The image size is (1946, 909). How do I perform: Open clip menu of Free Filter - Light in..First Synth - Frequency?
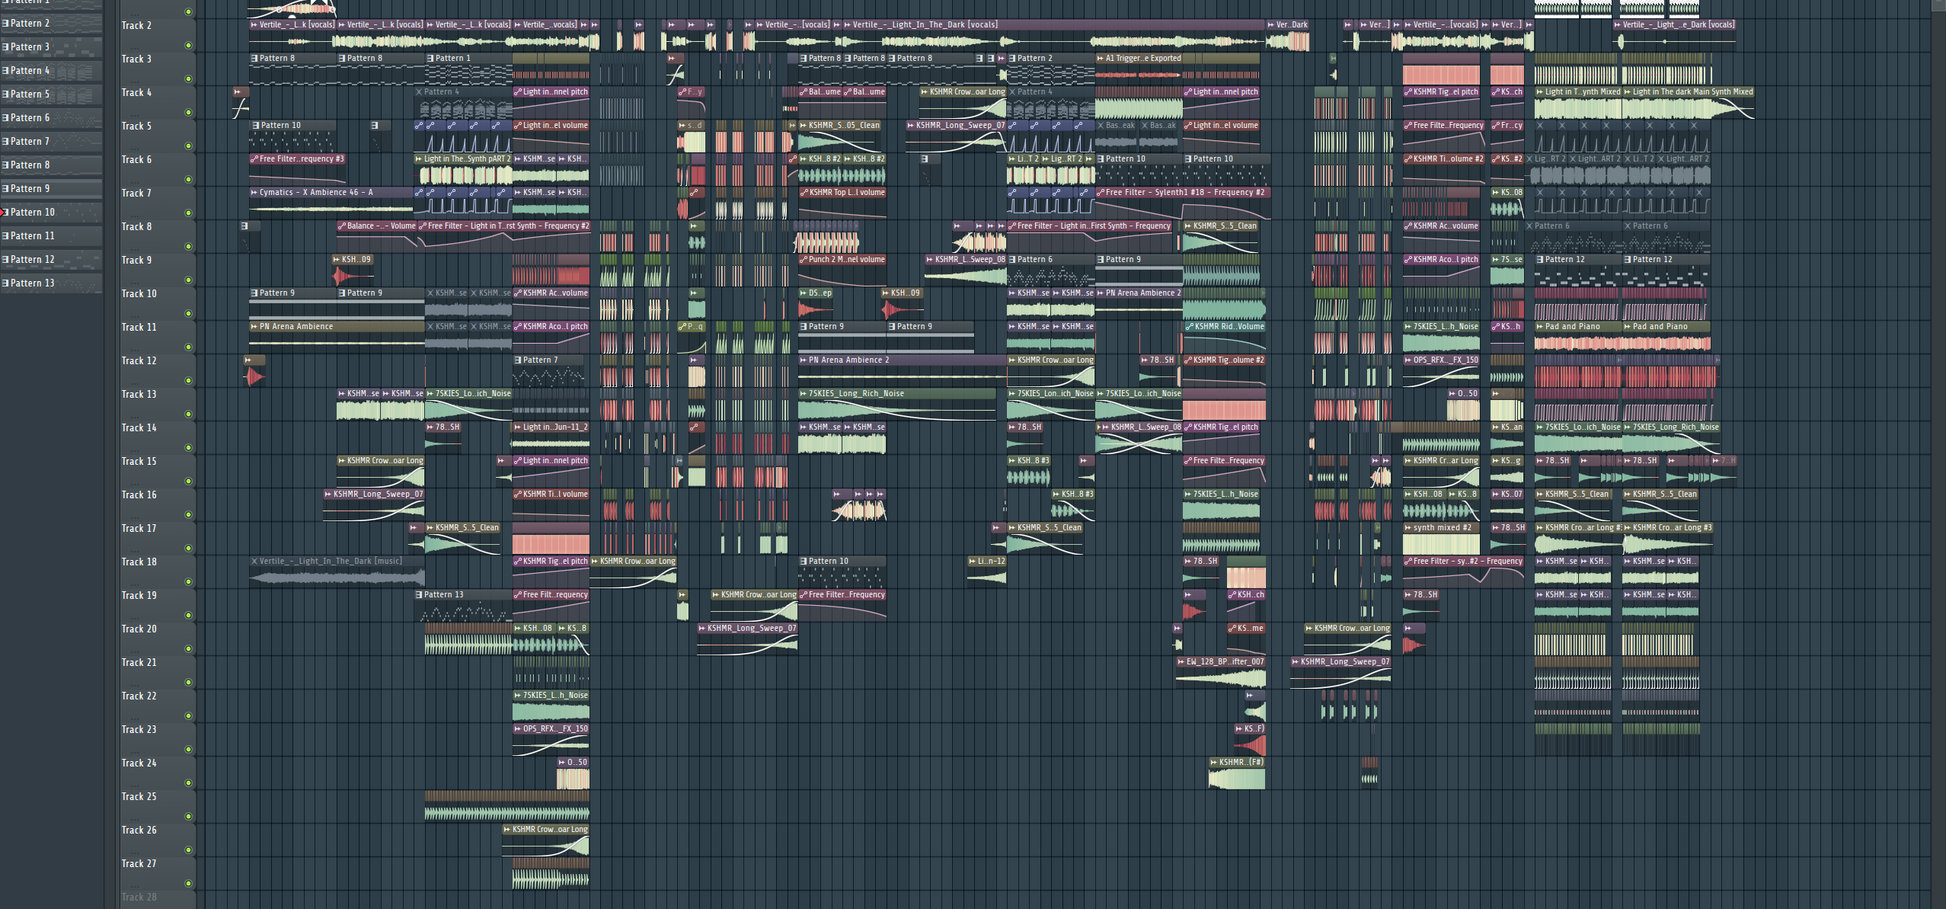point(1012,226)
